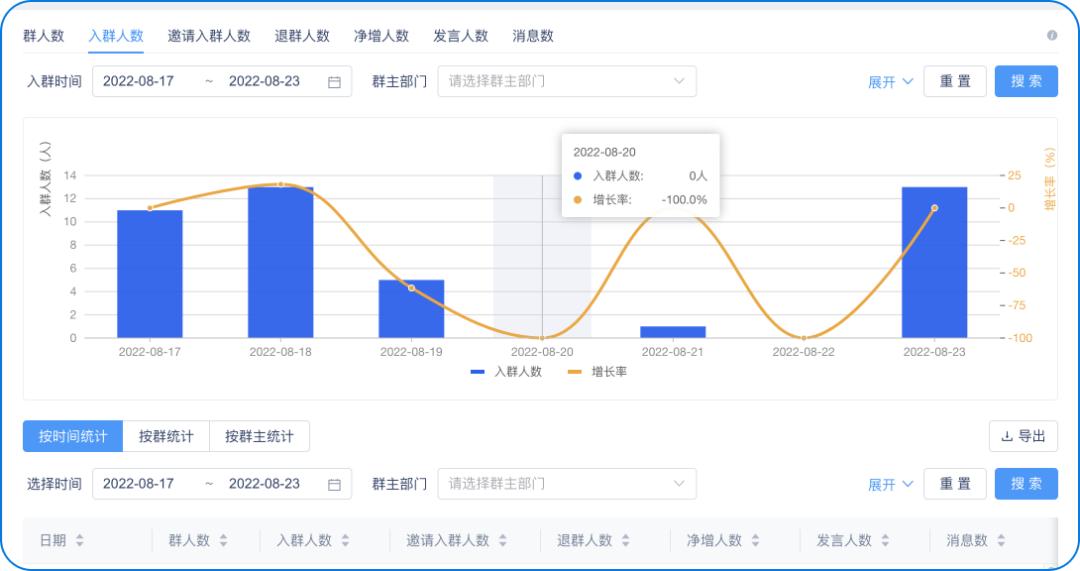Sort table by 邀请入群人数 column arrows

pos(503,541)
